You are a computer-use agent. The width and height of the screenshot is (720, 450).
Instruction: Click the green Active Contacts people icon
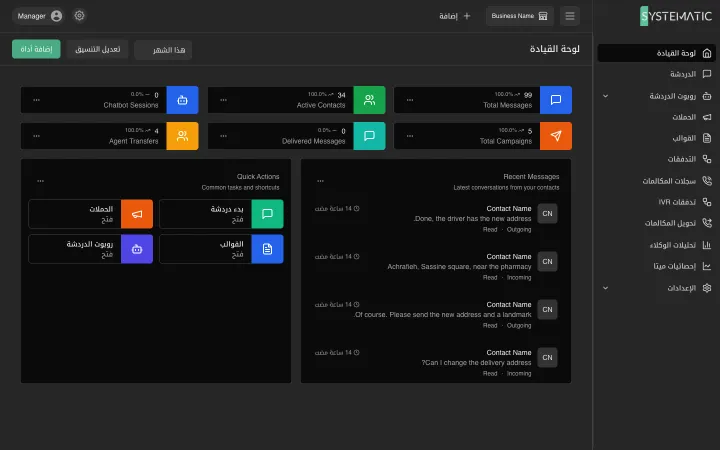point(369,100)
